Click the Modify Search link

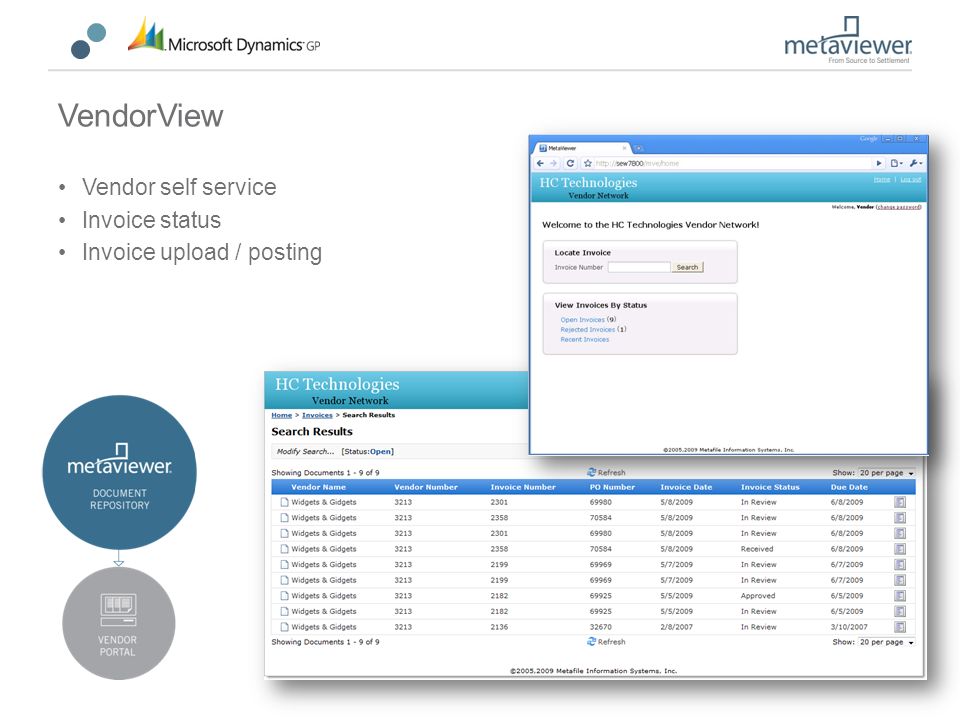306,452
